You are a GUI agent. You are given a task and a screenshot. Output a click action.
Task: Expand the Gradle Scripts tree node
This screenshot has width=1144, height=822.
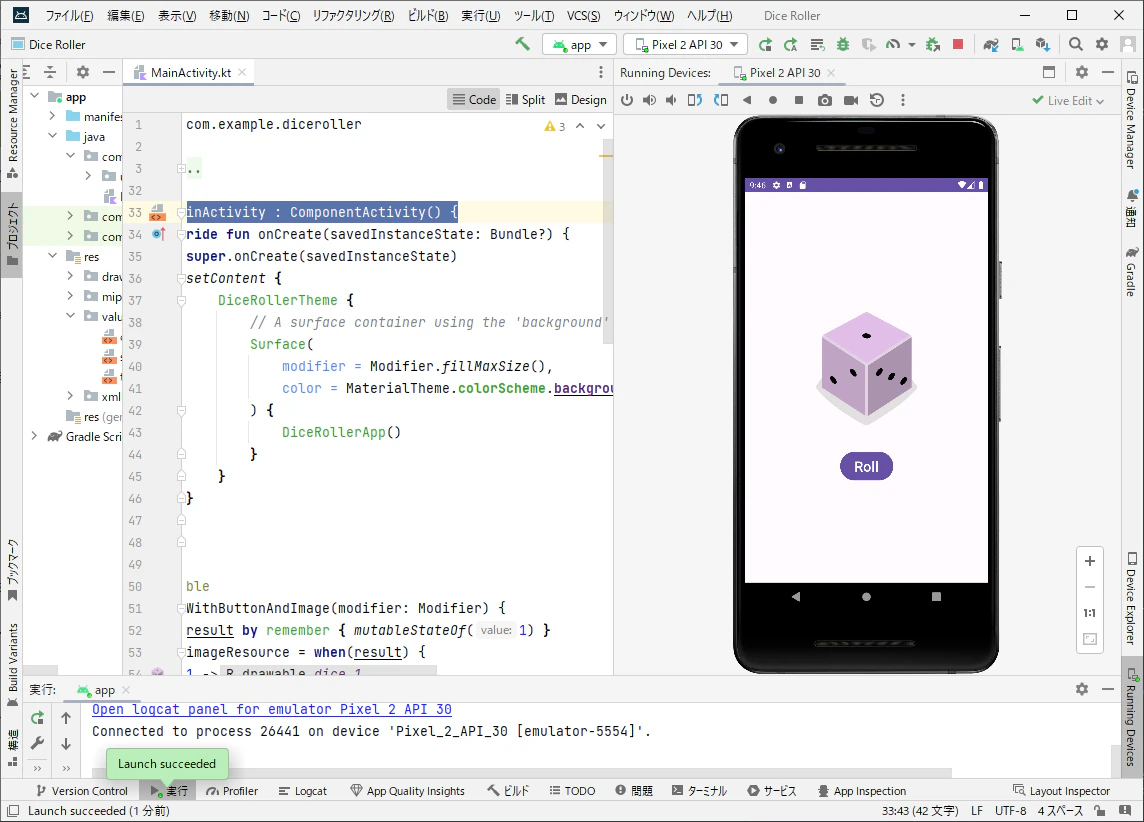coord(33,436)
